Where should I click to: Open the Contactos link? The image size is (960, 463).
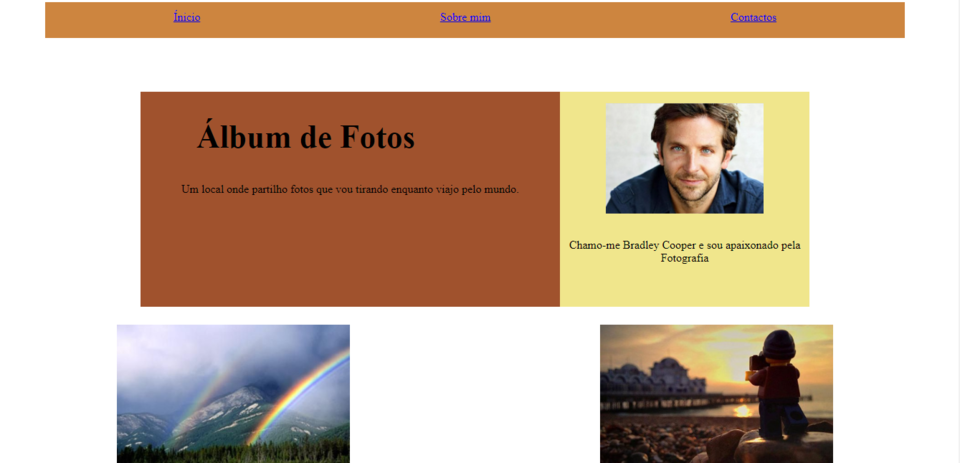point(753,17)
